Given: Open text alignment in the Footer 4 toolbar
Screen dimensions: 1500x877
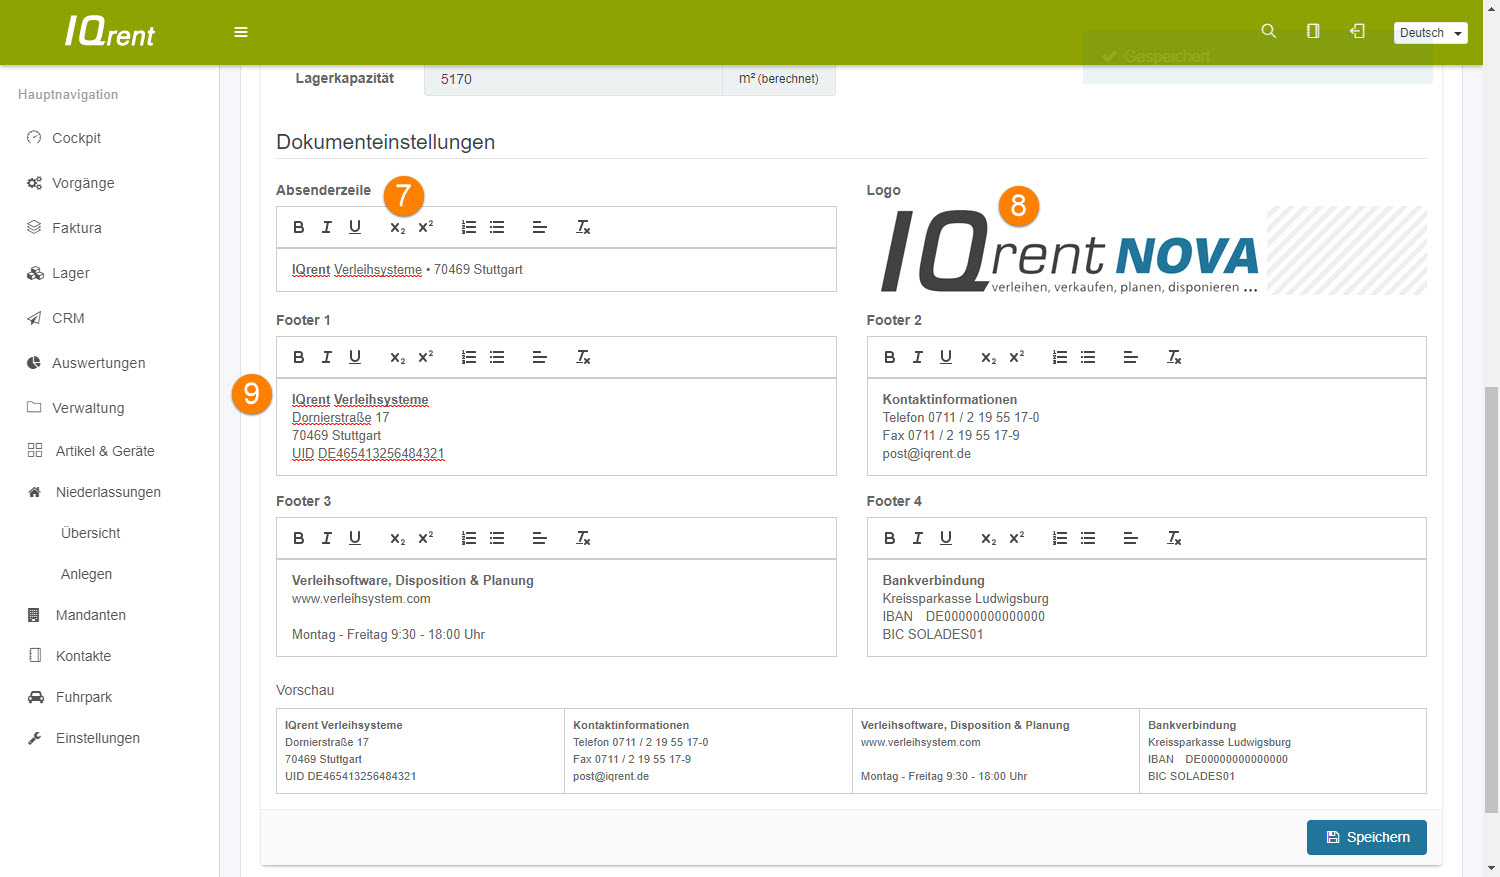Looking at the screenshot, I should (x=1131, y=538).
